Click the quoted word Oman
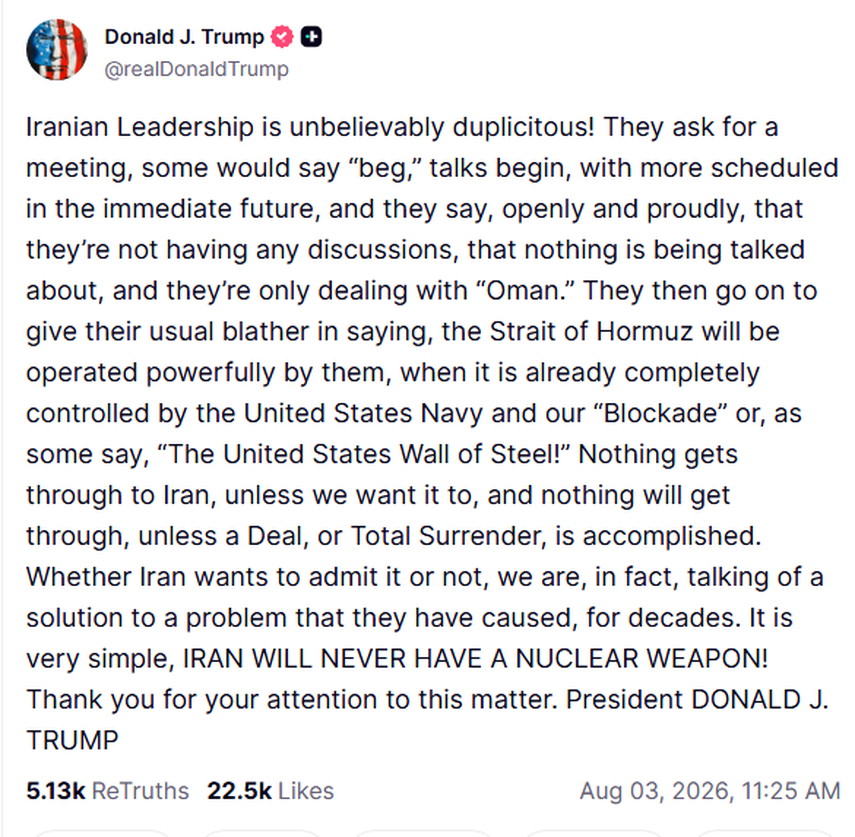The height and width of the screenshot is (837, 855). [x=527, y=290]
